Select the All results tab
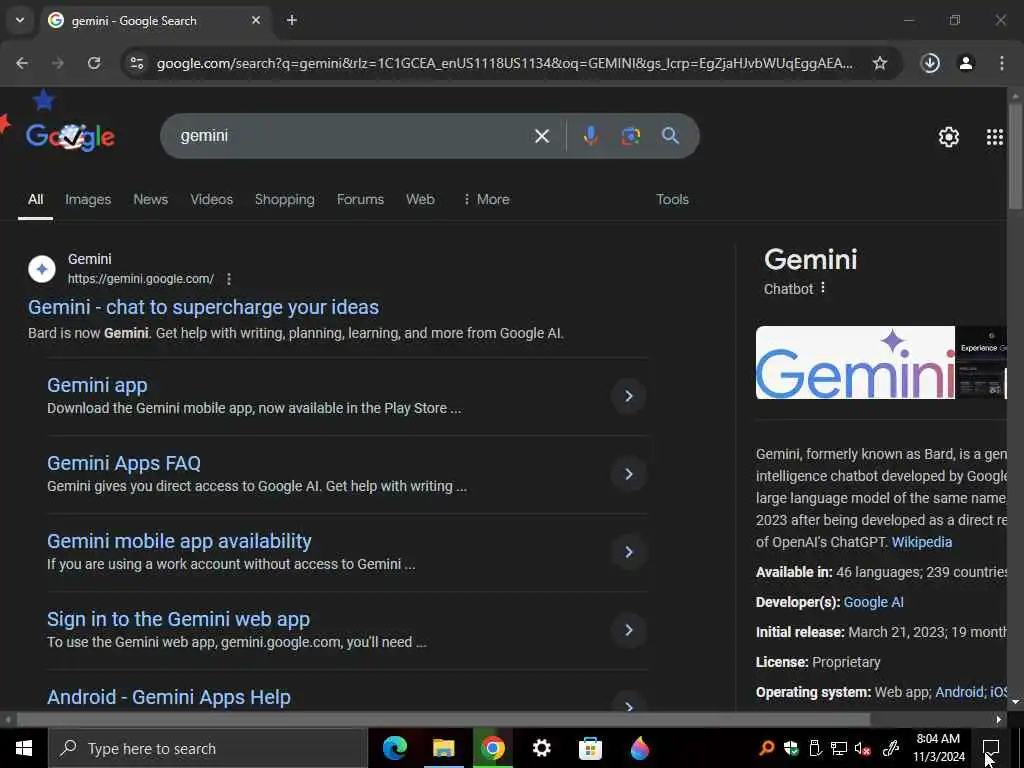The height and width of the screenshot is (768, 1024). point(35,200)
